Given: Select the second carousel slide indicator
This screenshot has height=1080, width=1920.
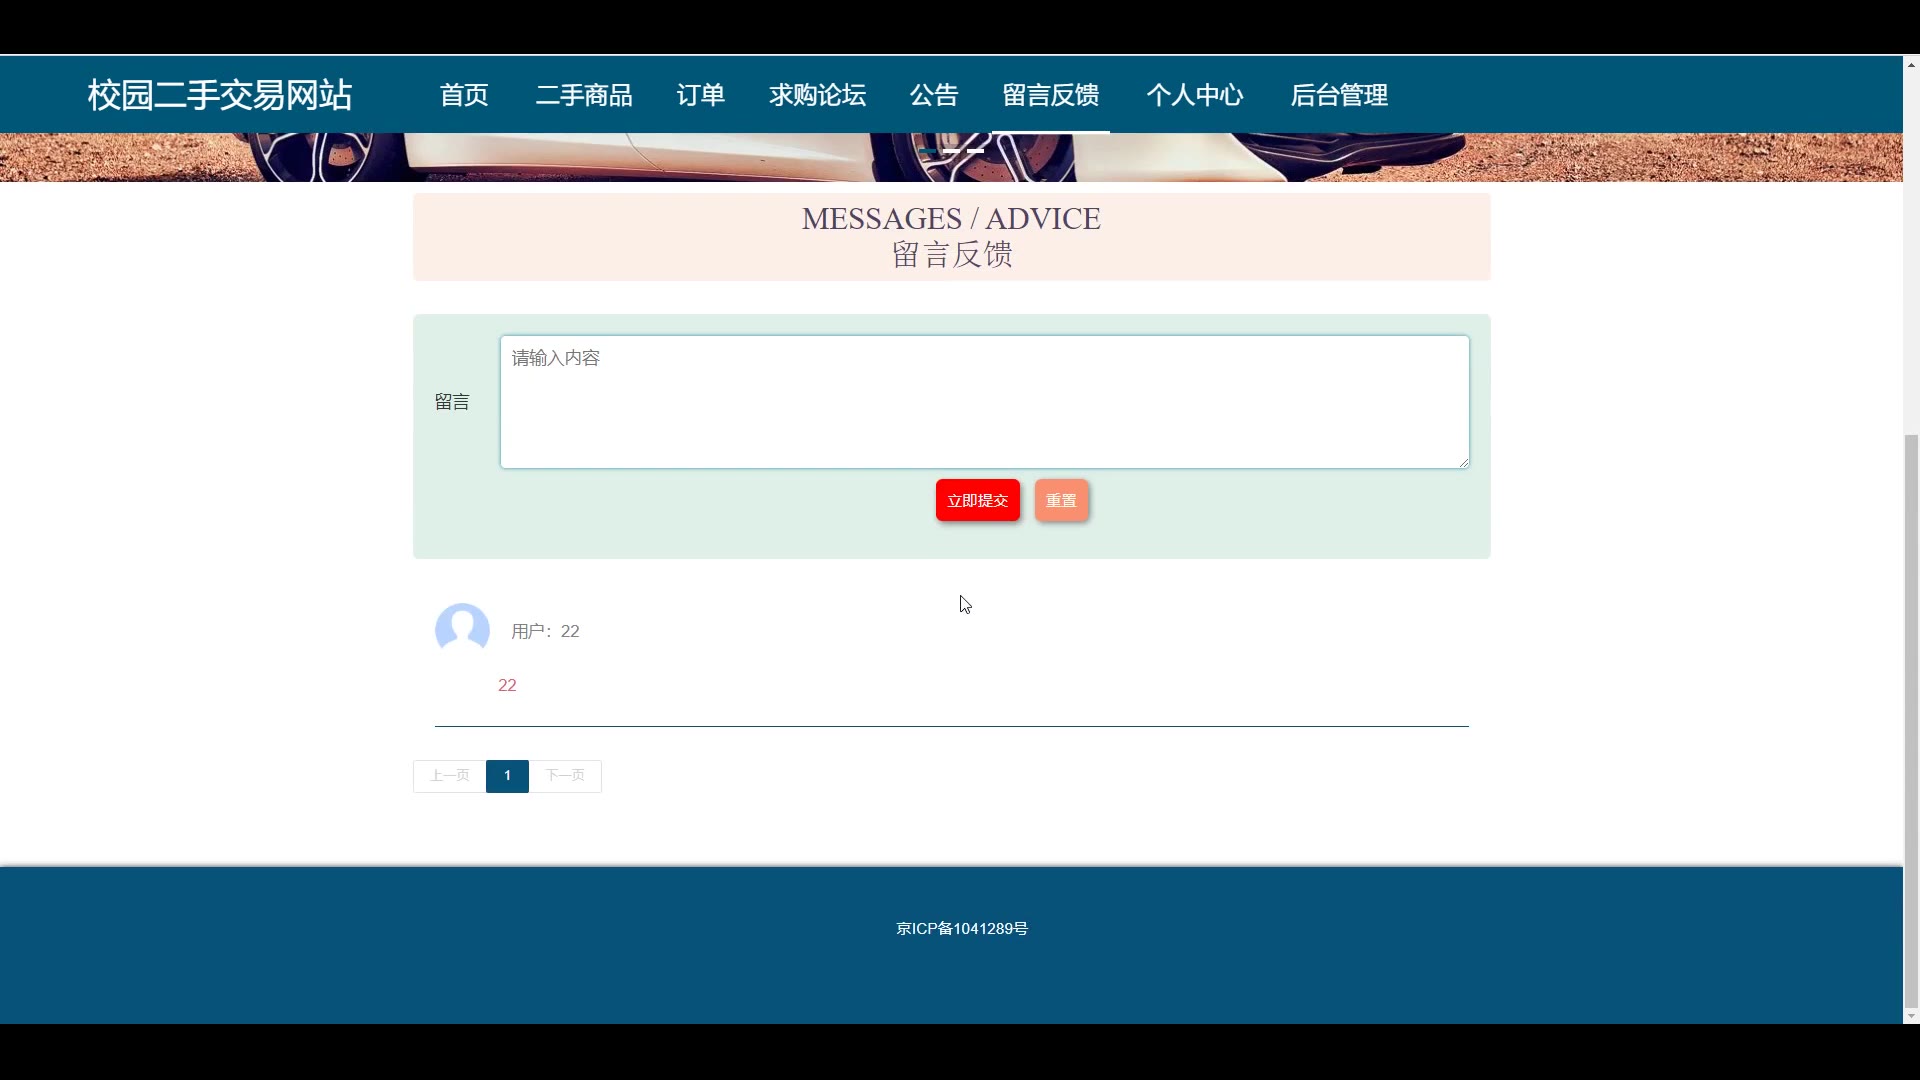Looking at the screenshot, I should 951,151.
